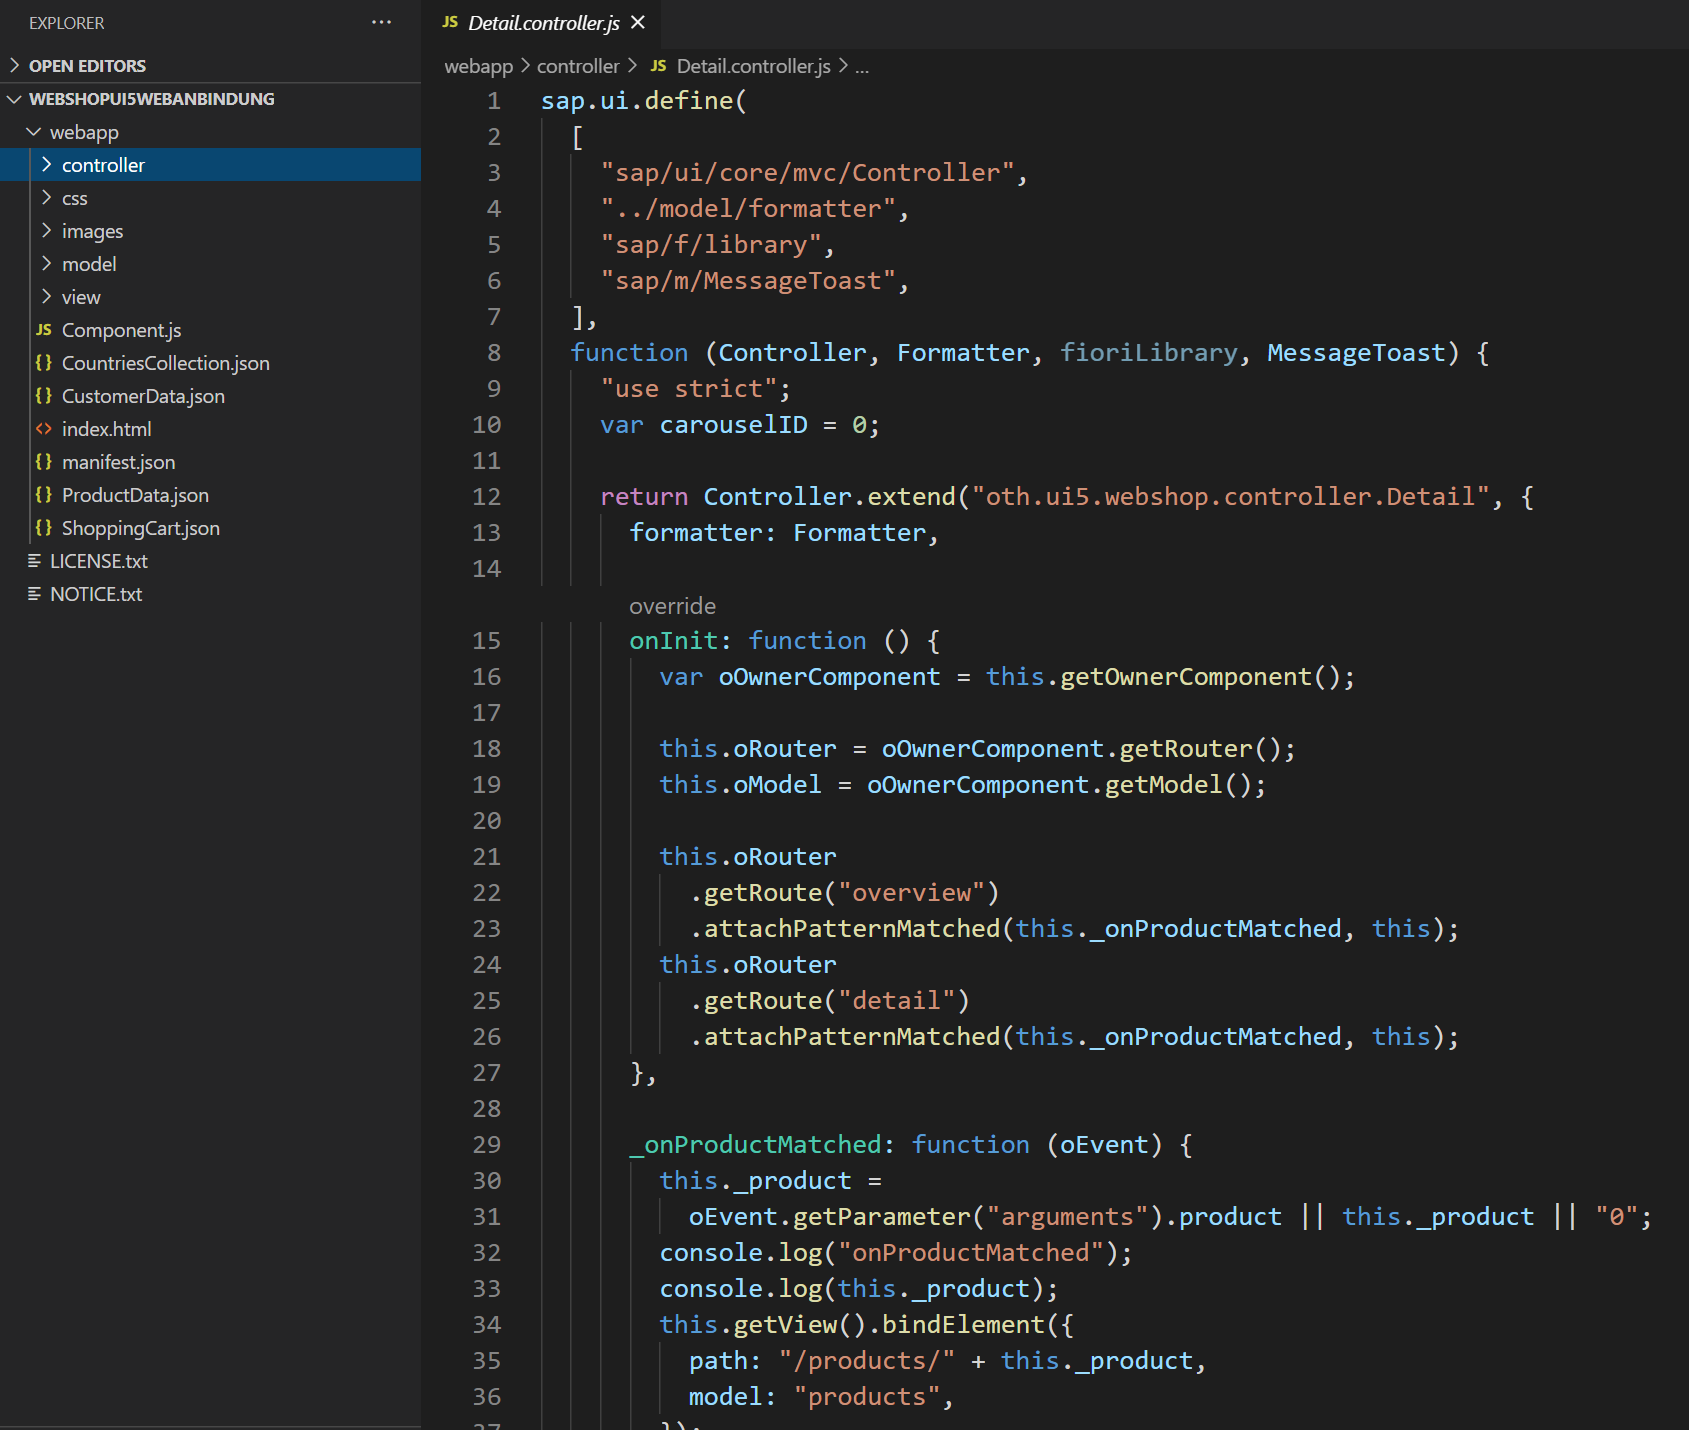
Task: Click line number 15 in the gutter
Action: (486, 641)
